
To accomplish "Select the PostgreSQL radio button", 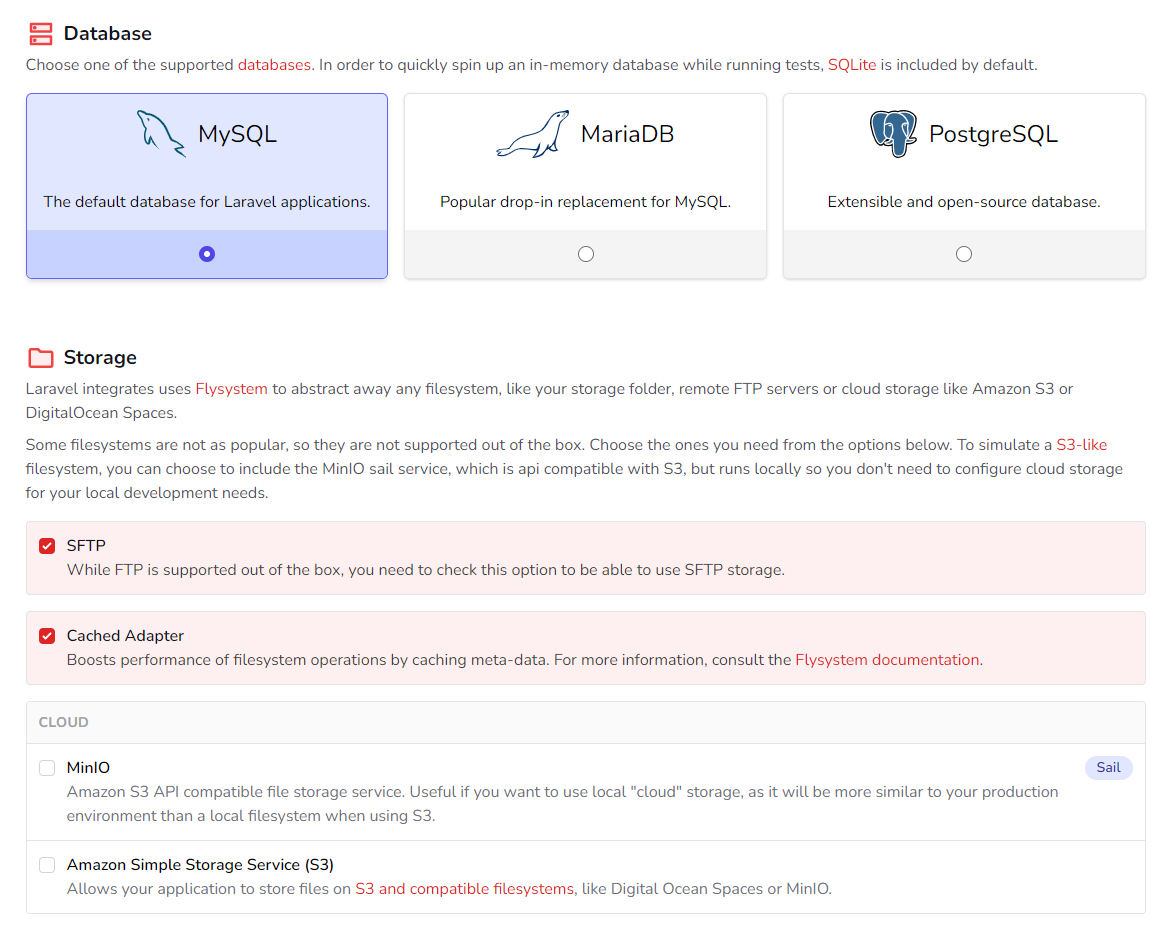I will click(x=963, y=254).
